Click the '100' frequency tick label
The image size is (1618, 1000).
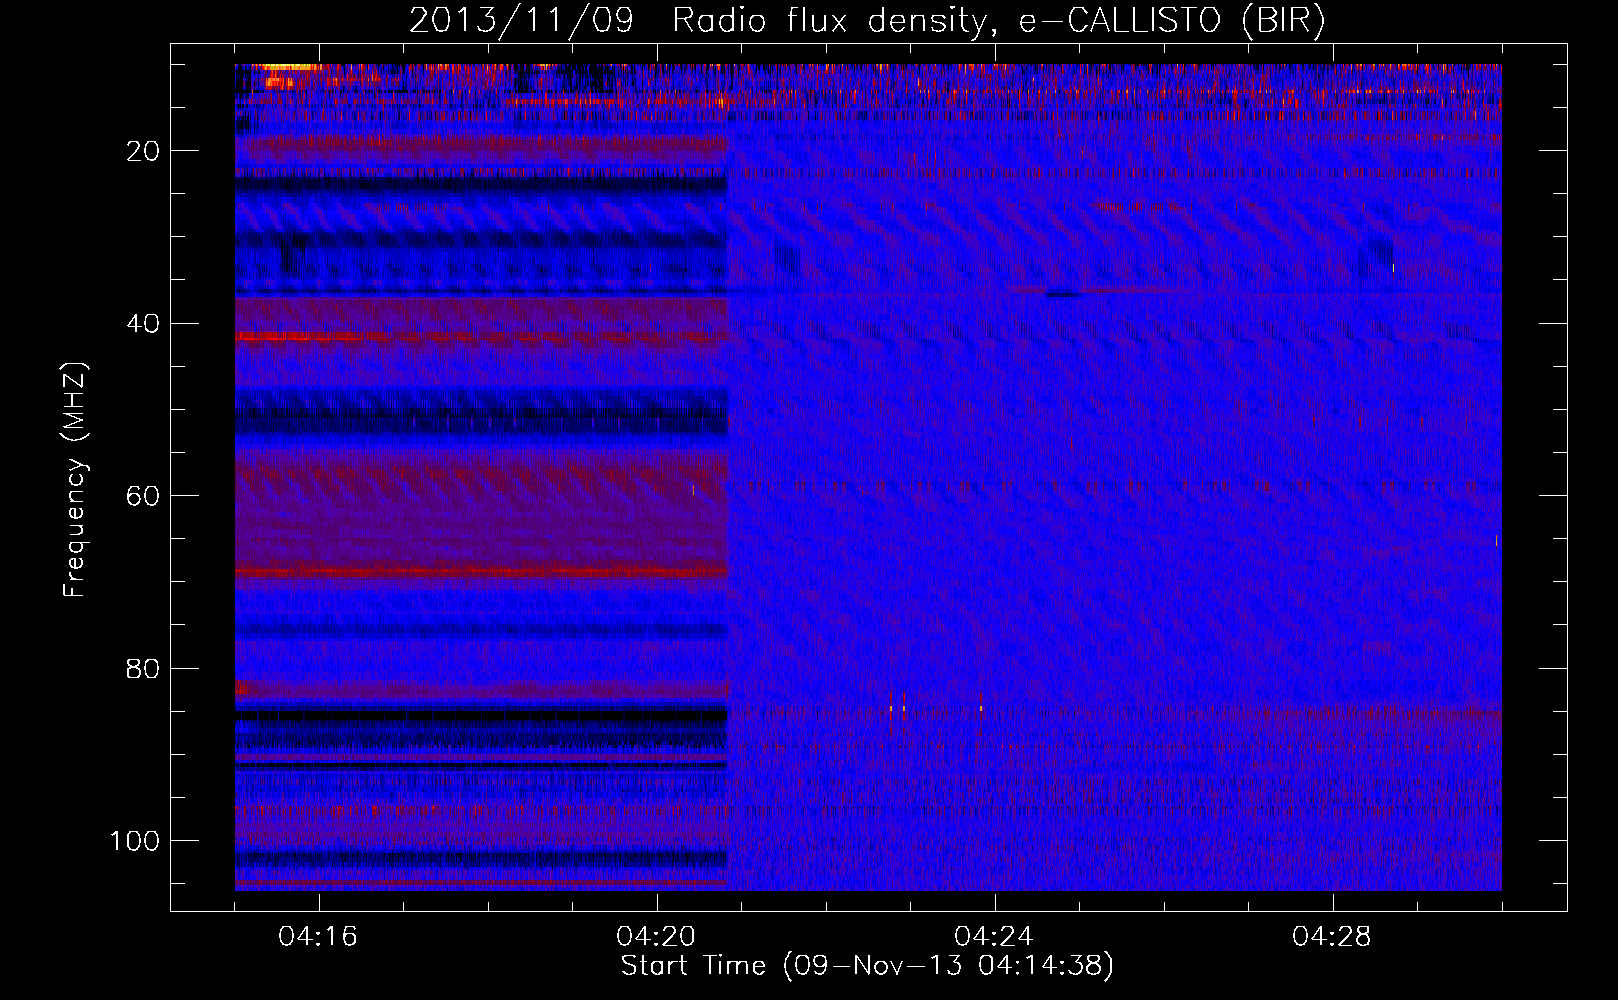pyautogui.click(x=135, y=841)
